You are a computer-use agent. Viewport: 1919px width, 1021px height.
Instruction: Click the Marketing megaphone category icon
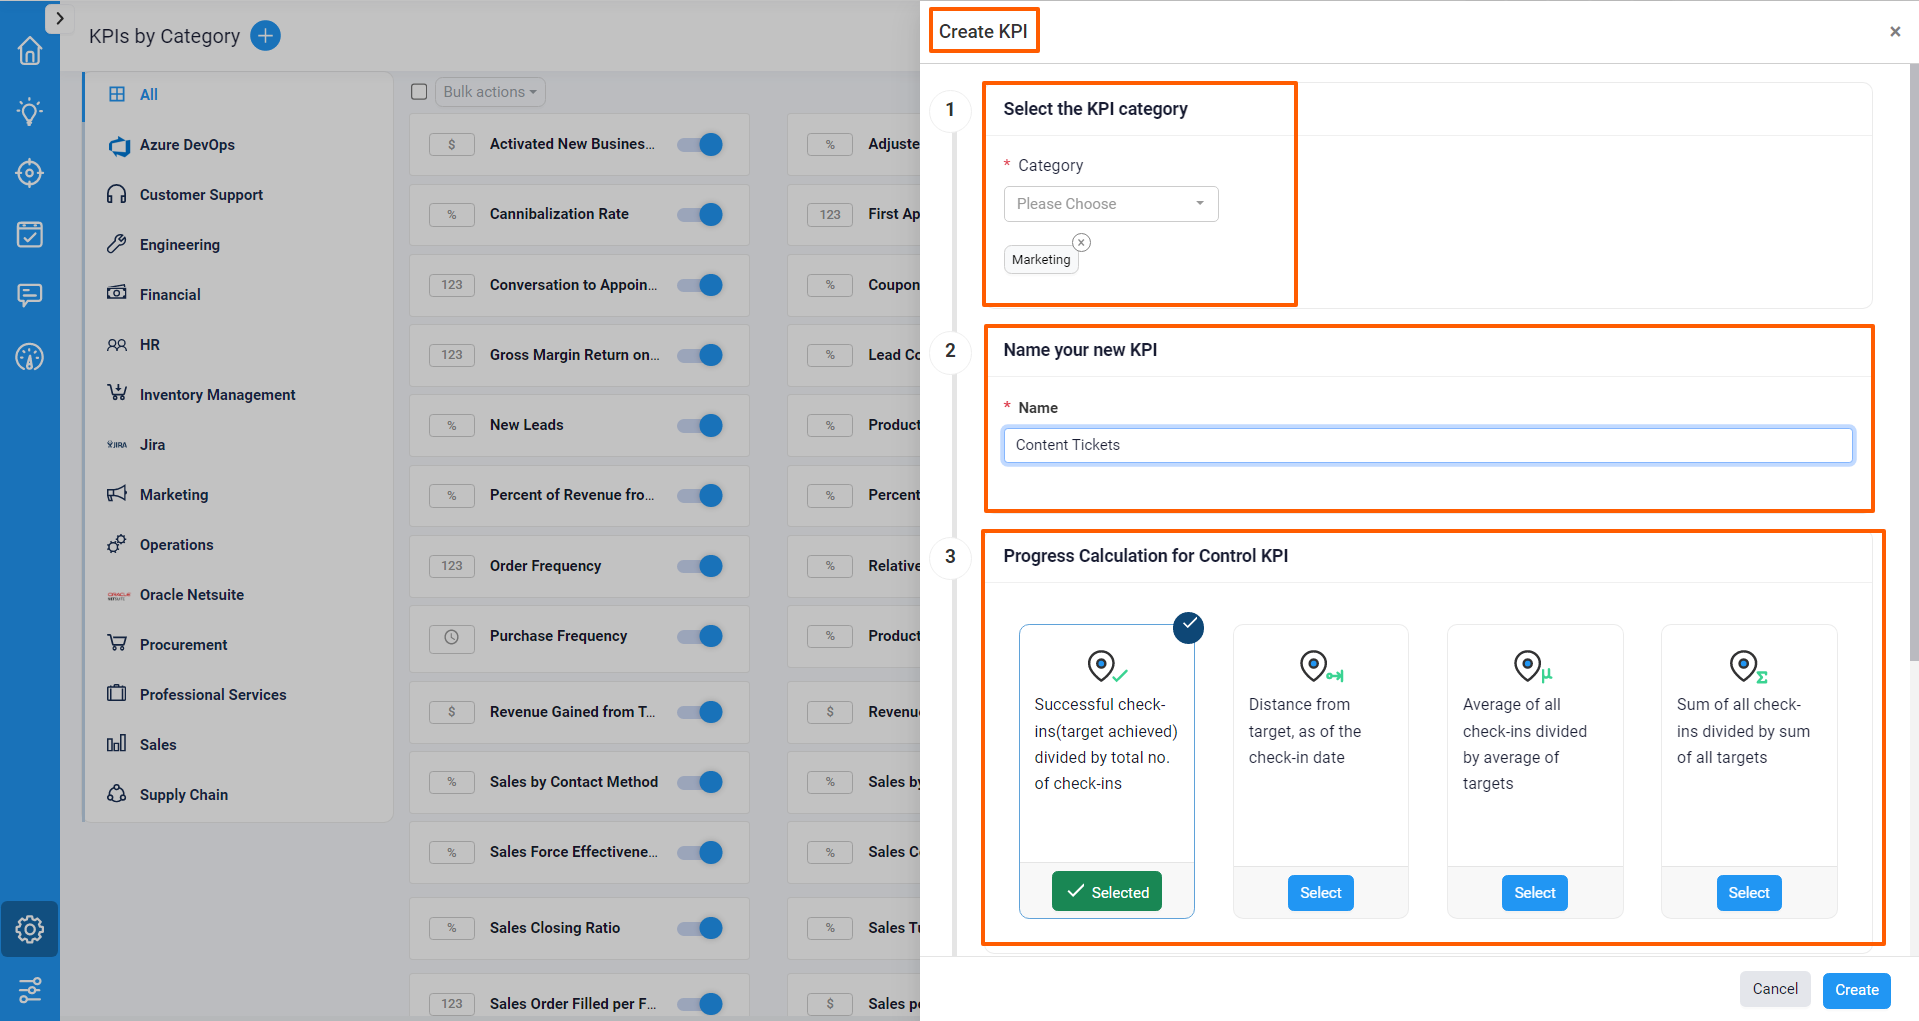pos(117,494)
